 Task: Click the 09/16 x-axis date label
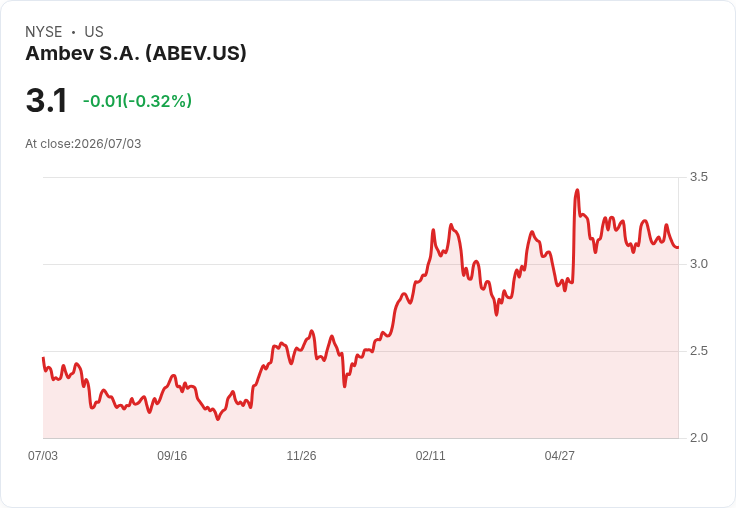(172, 456)
